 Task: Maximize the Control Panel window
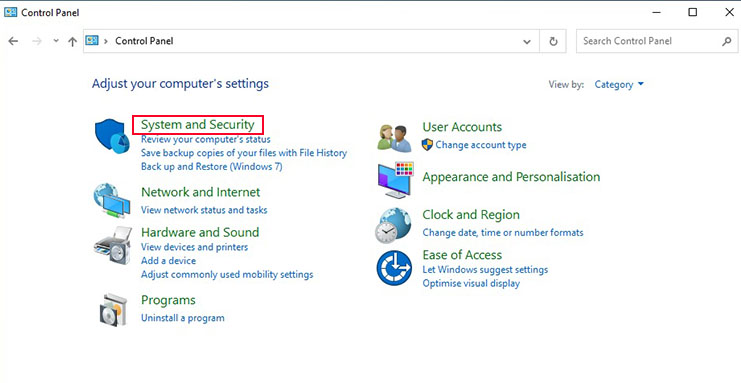pyautogui.click(x=692, y=12)
